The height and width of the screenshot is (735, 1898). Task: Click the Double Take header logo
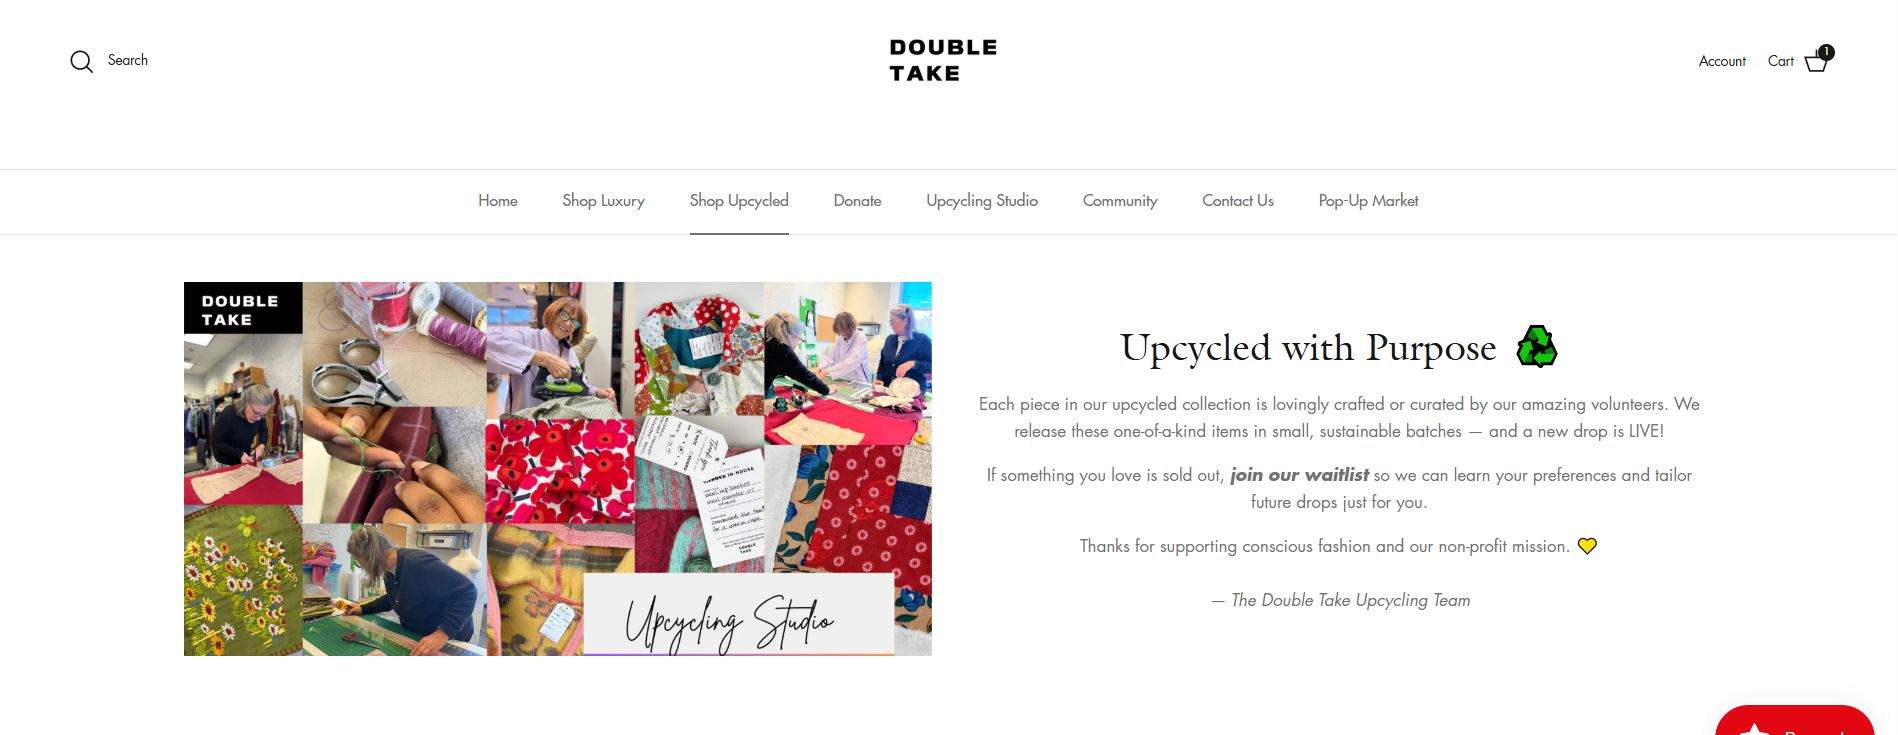(943, 60)
